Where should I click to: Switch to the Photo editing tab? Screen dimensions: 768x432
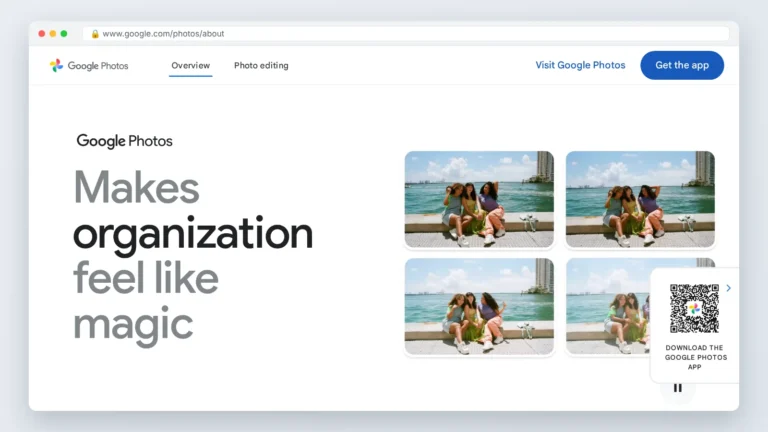pos(261,66)
